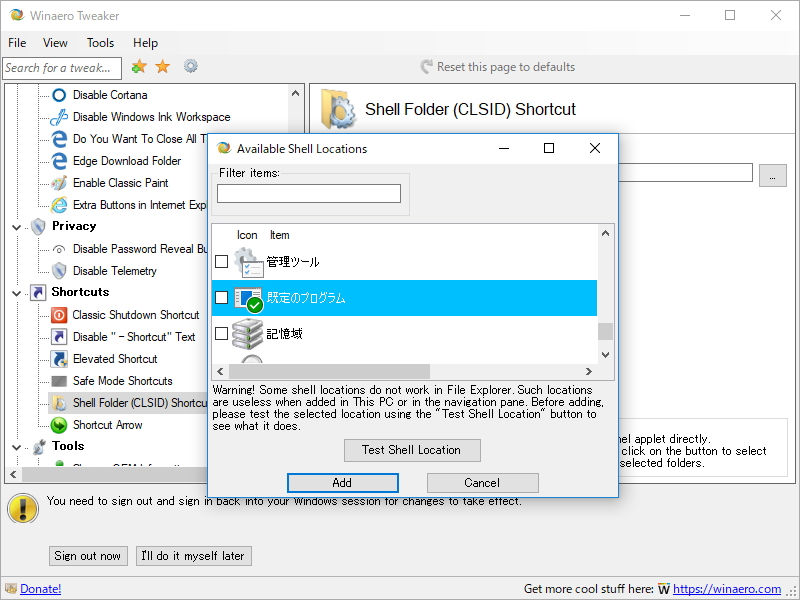Click the add-to-favorites star with plus icon

point(139,66)
